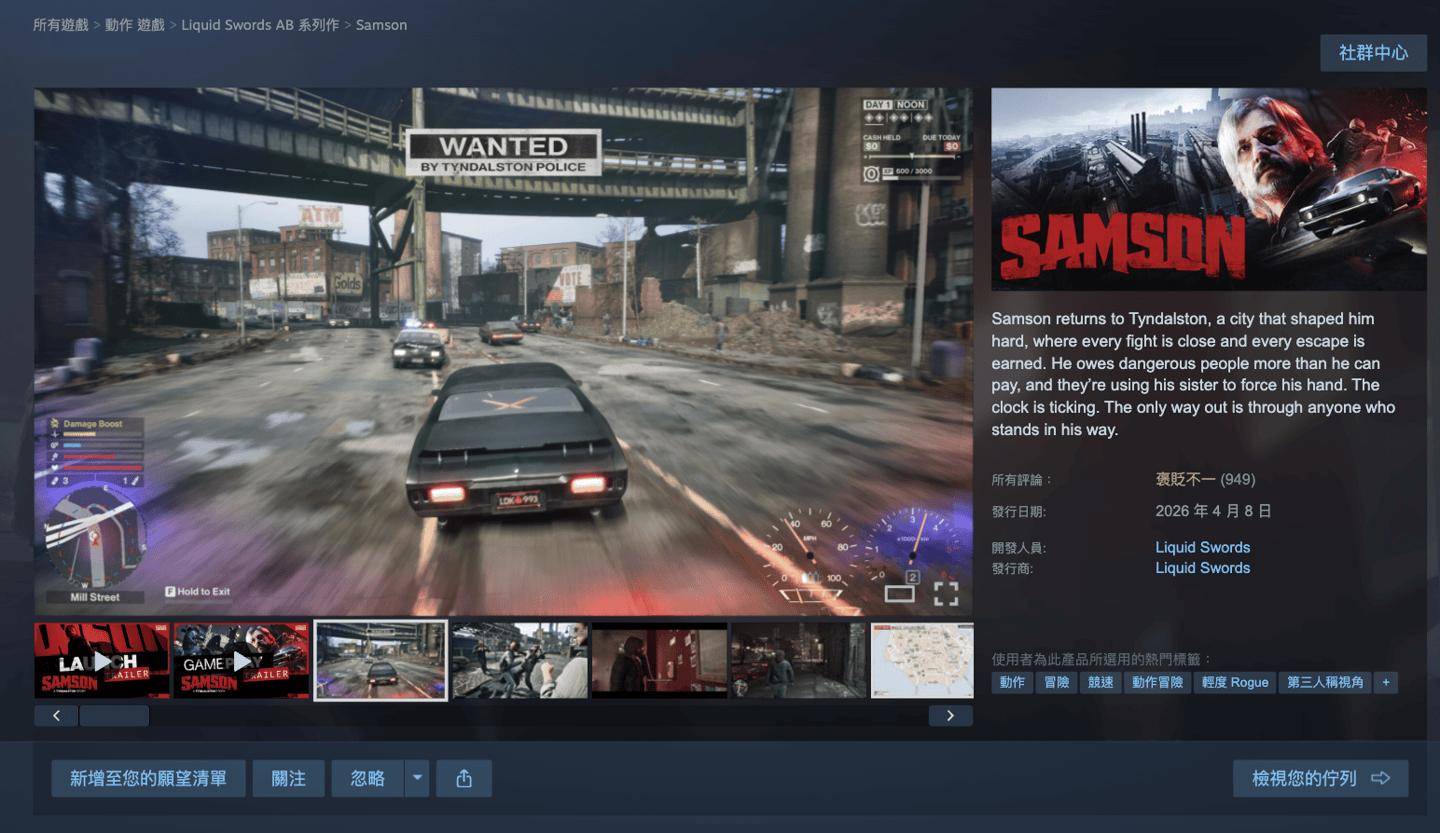Open the 社群中心 community hub
The image size is (1440, 833).
point(1372,53)
